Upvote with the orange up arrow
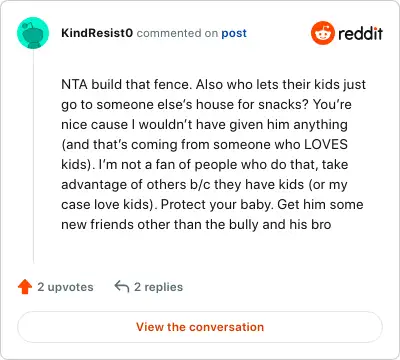This screenshot has height=360, width=400. point(25,287)
